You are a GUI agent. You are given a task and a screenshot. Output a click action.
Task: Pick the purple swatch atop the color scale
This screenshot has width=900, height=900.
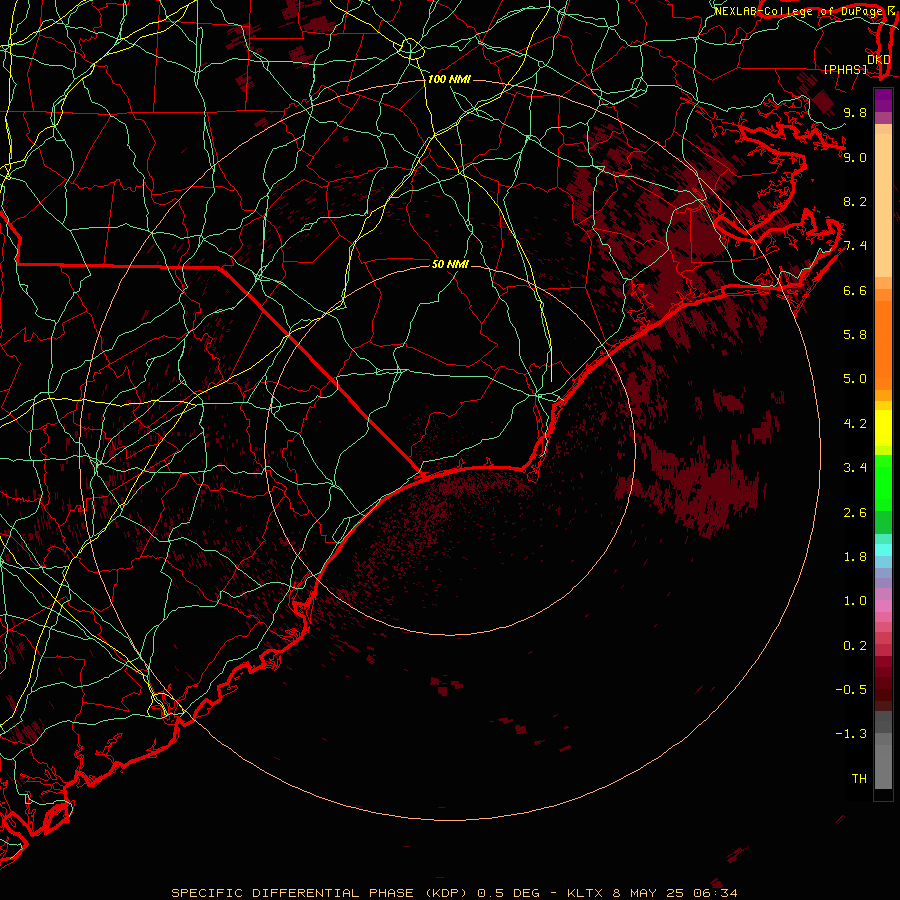(x=883, y=100)
